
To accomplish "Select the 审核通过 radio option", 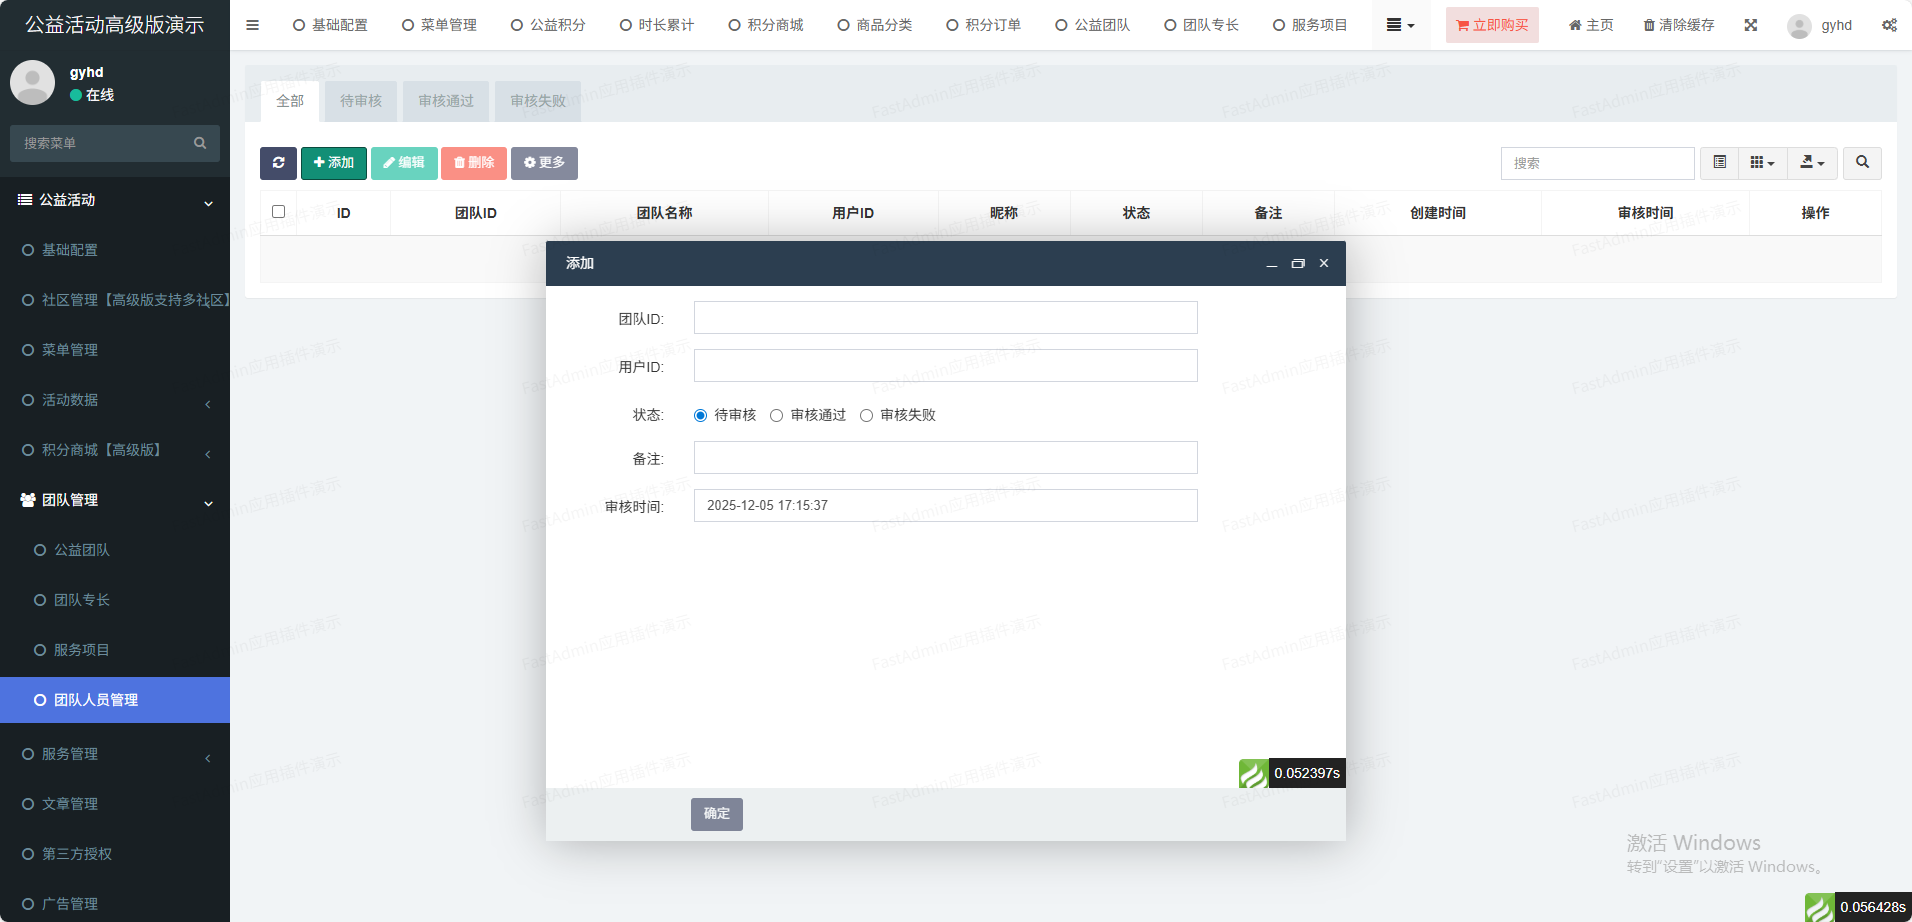I will pos(777,416).
